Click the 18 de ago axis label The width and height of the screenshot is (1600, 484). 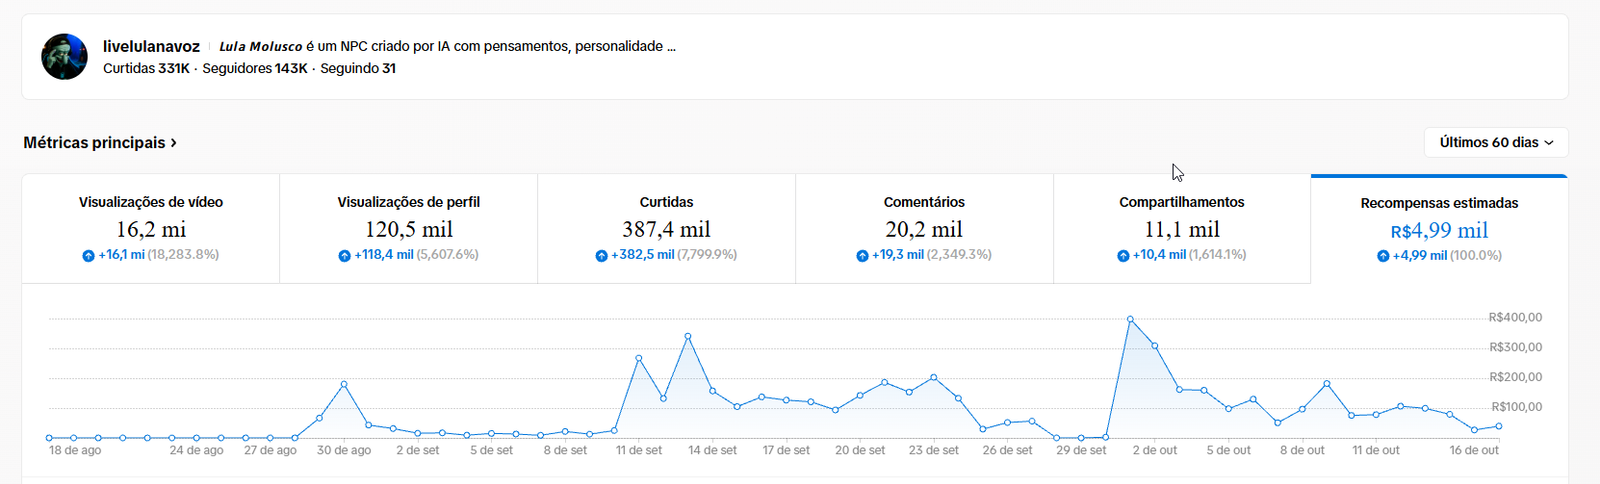coord(75,450)
